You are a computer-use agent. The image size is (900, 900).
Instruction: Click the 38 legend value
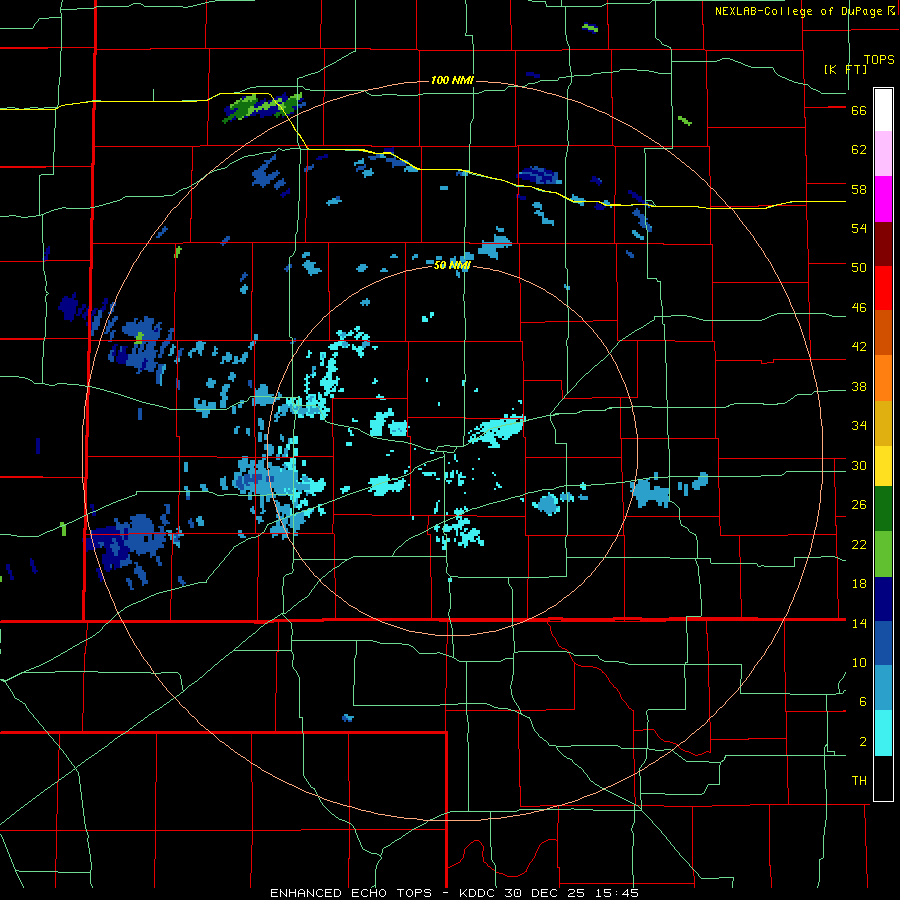click(x=859, y=387)
